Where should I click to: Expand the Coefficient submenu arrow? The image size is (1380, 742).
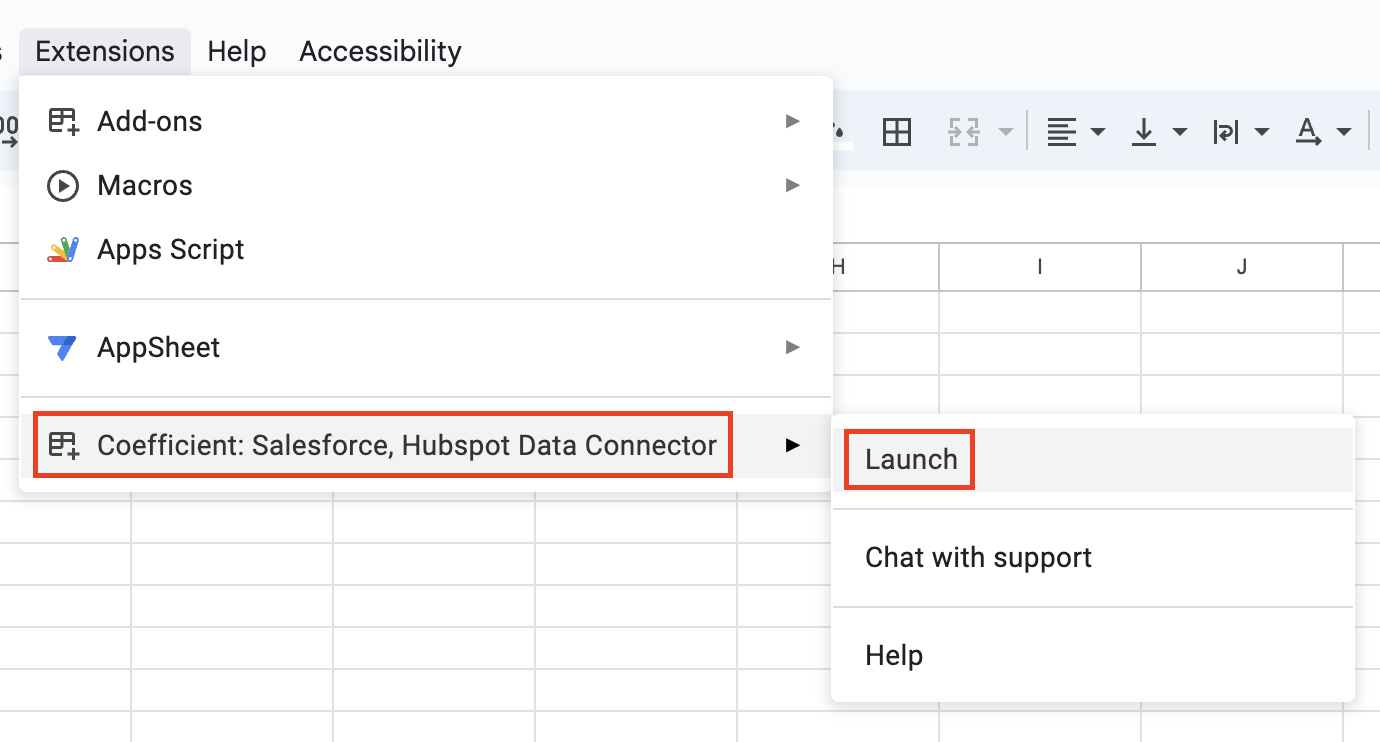pyautogui.click(x=793, y=445)
